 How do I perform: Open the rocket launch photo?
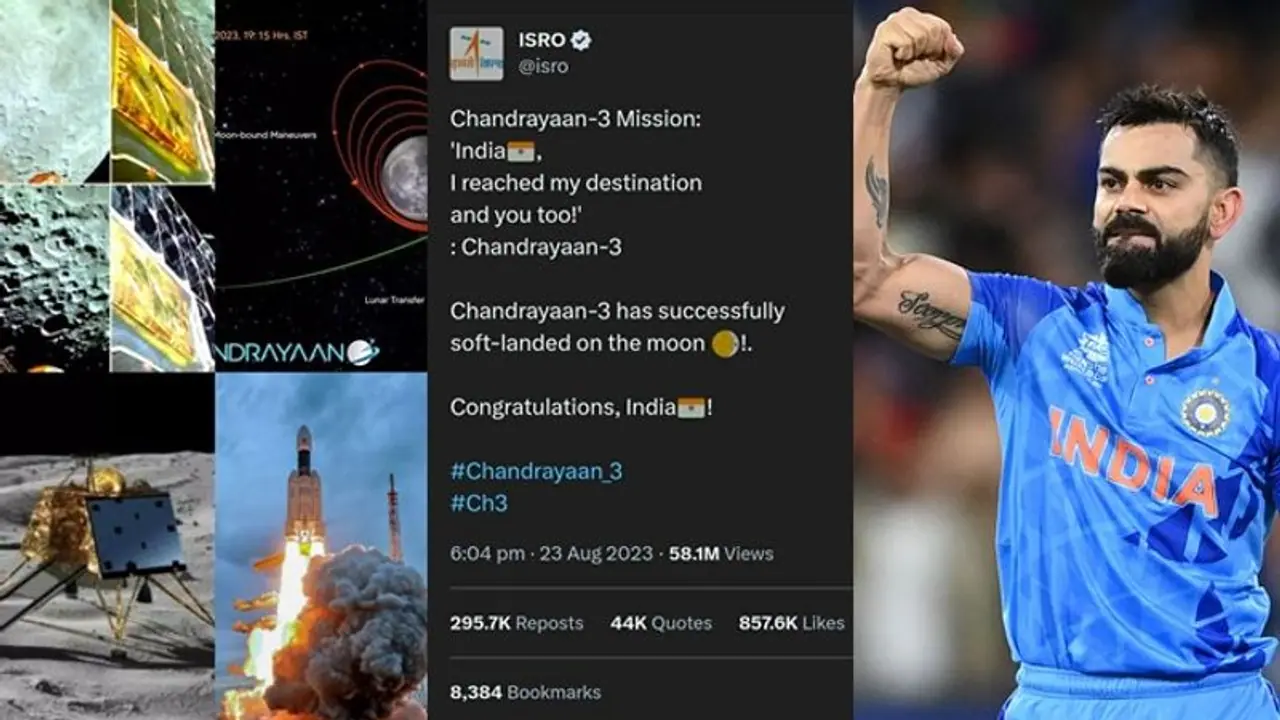(x=321, y=546)
